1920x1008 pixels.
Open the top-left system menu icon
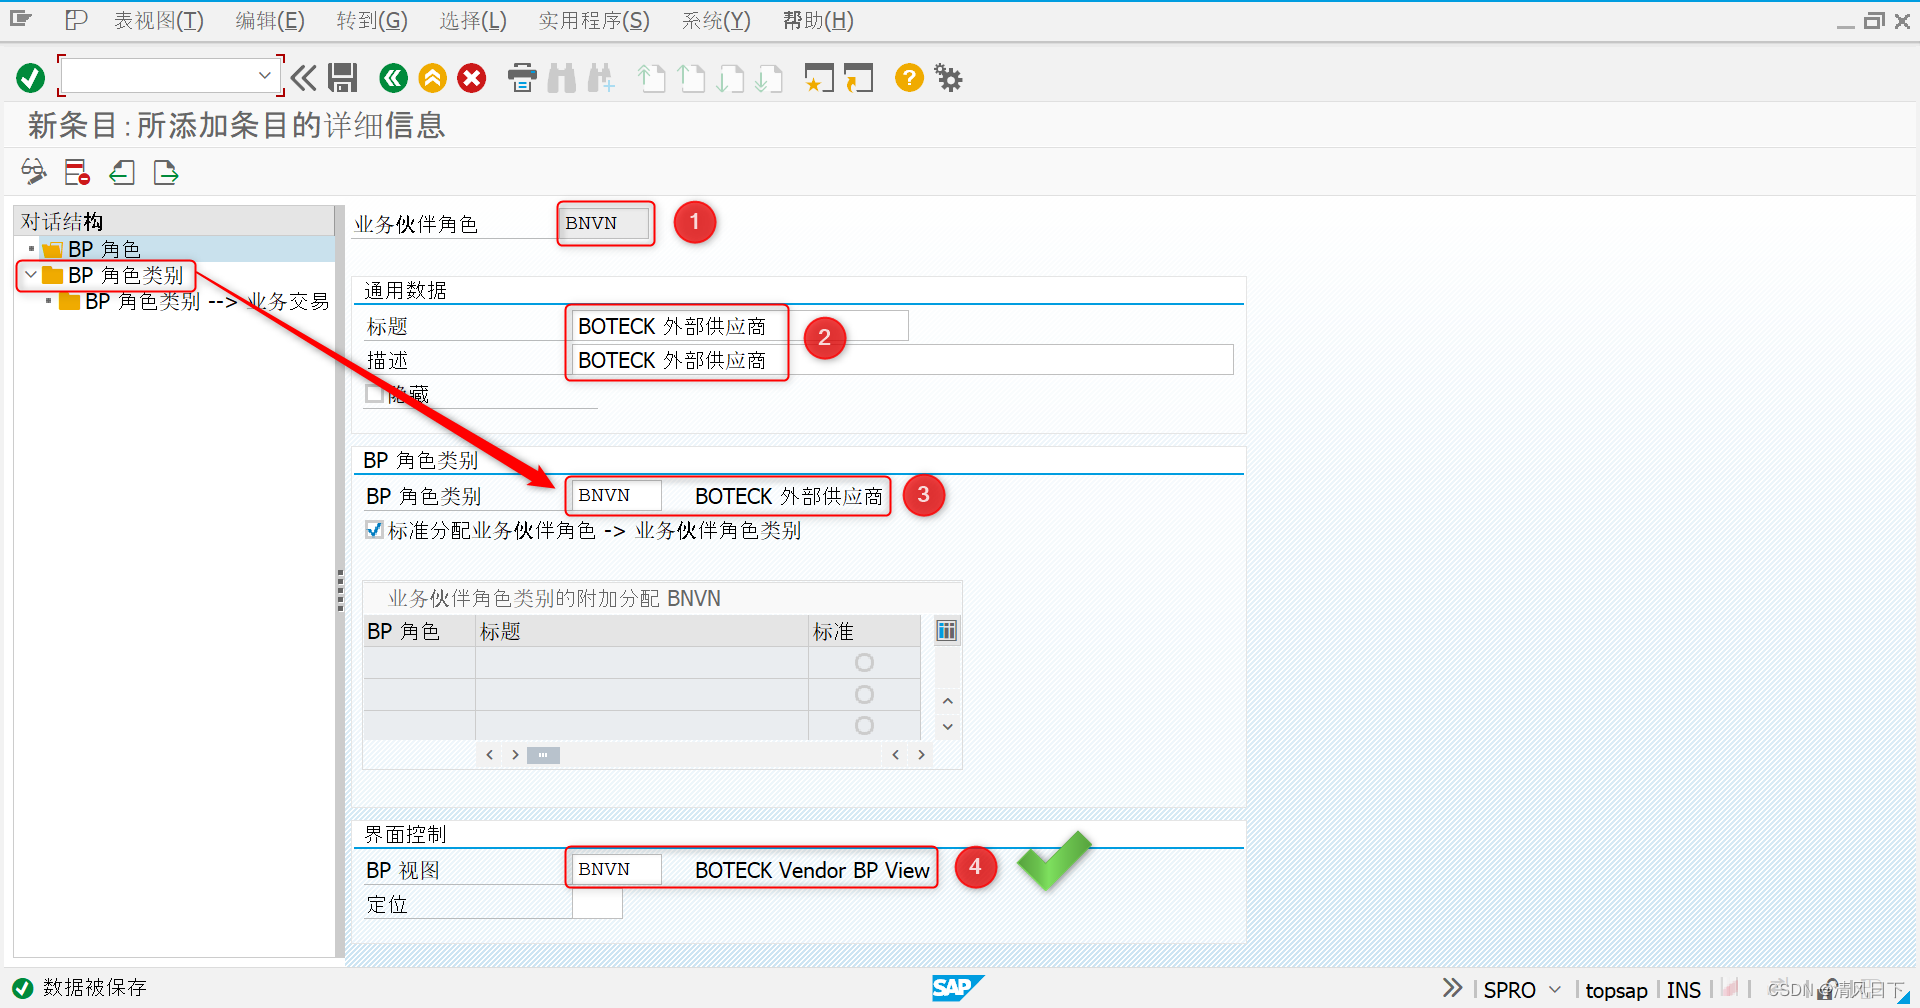(x=21, y=19)
